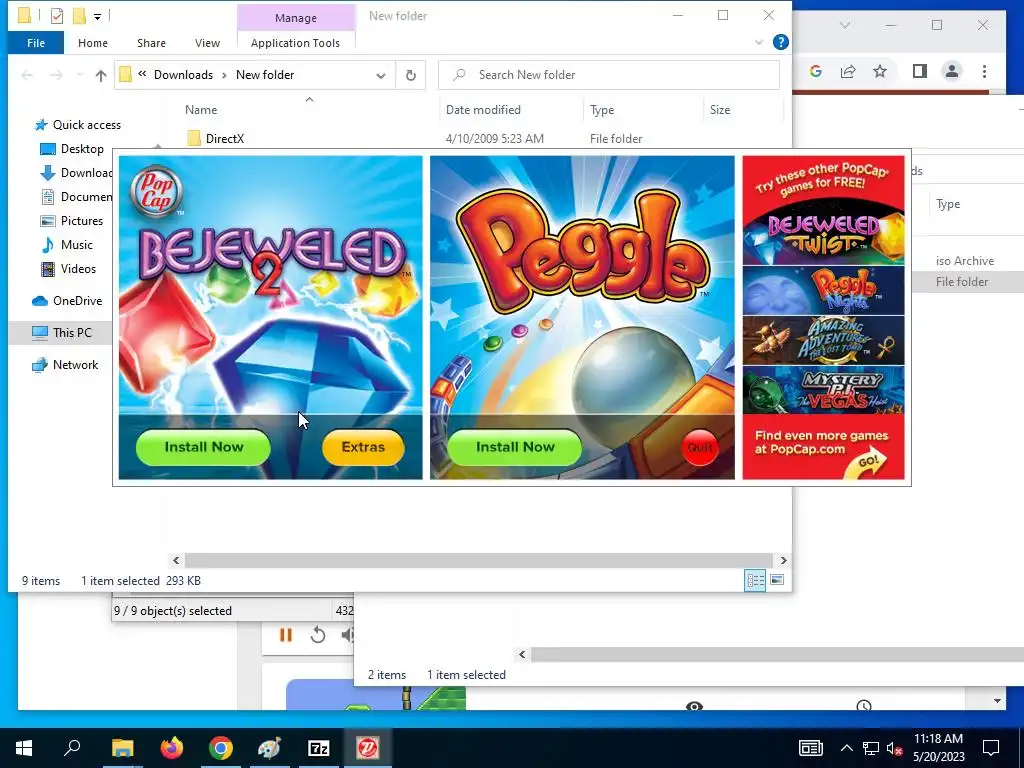Open Desktop in the navigation pane

(x=72, y=149)
